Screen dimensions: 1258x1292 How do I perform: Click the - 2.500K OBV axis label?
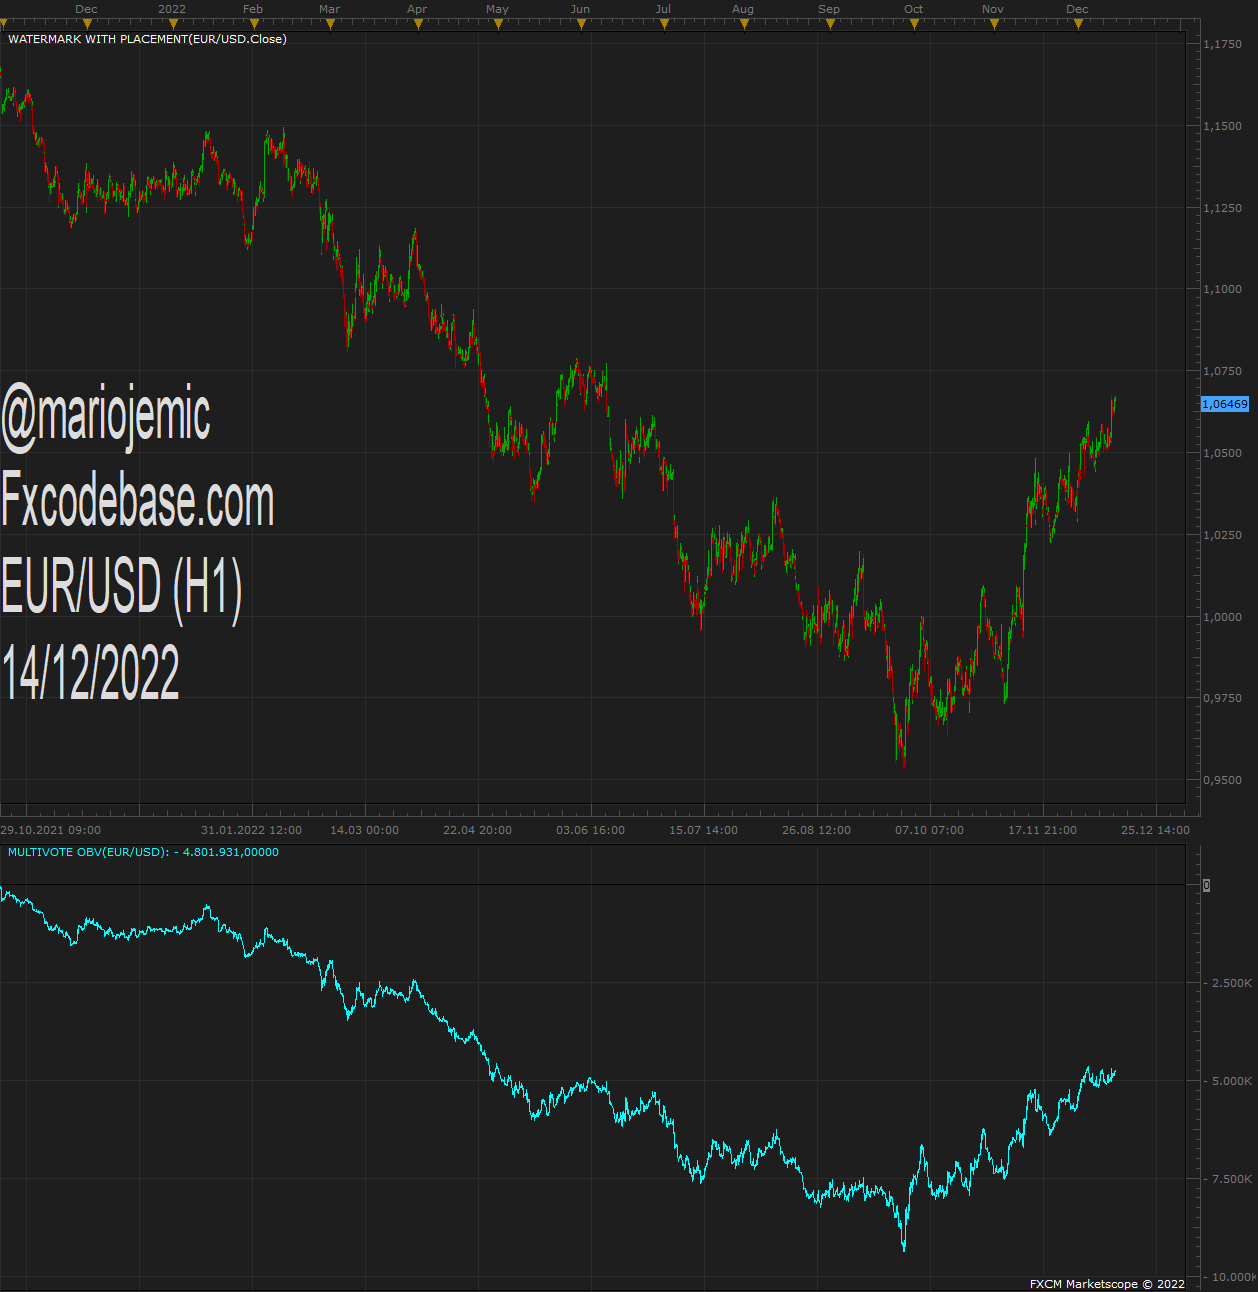(1228, 983)
